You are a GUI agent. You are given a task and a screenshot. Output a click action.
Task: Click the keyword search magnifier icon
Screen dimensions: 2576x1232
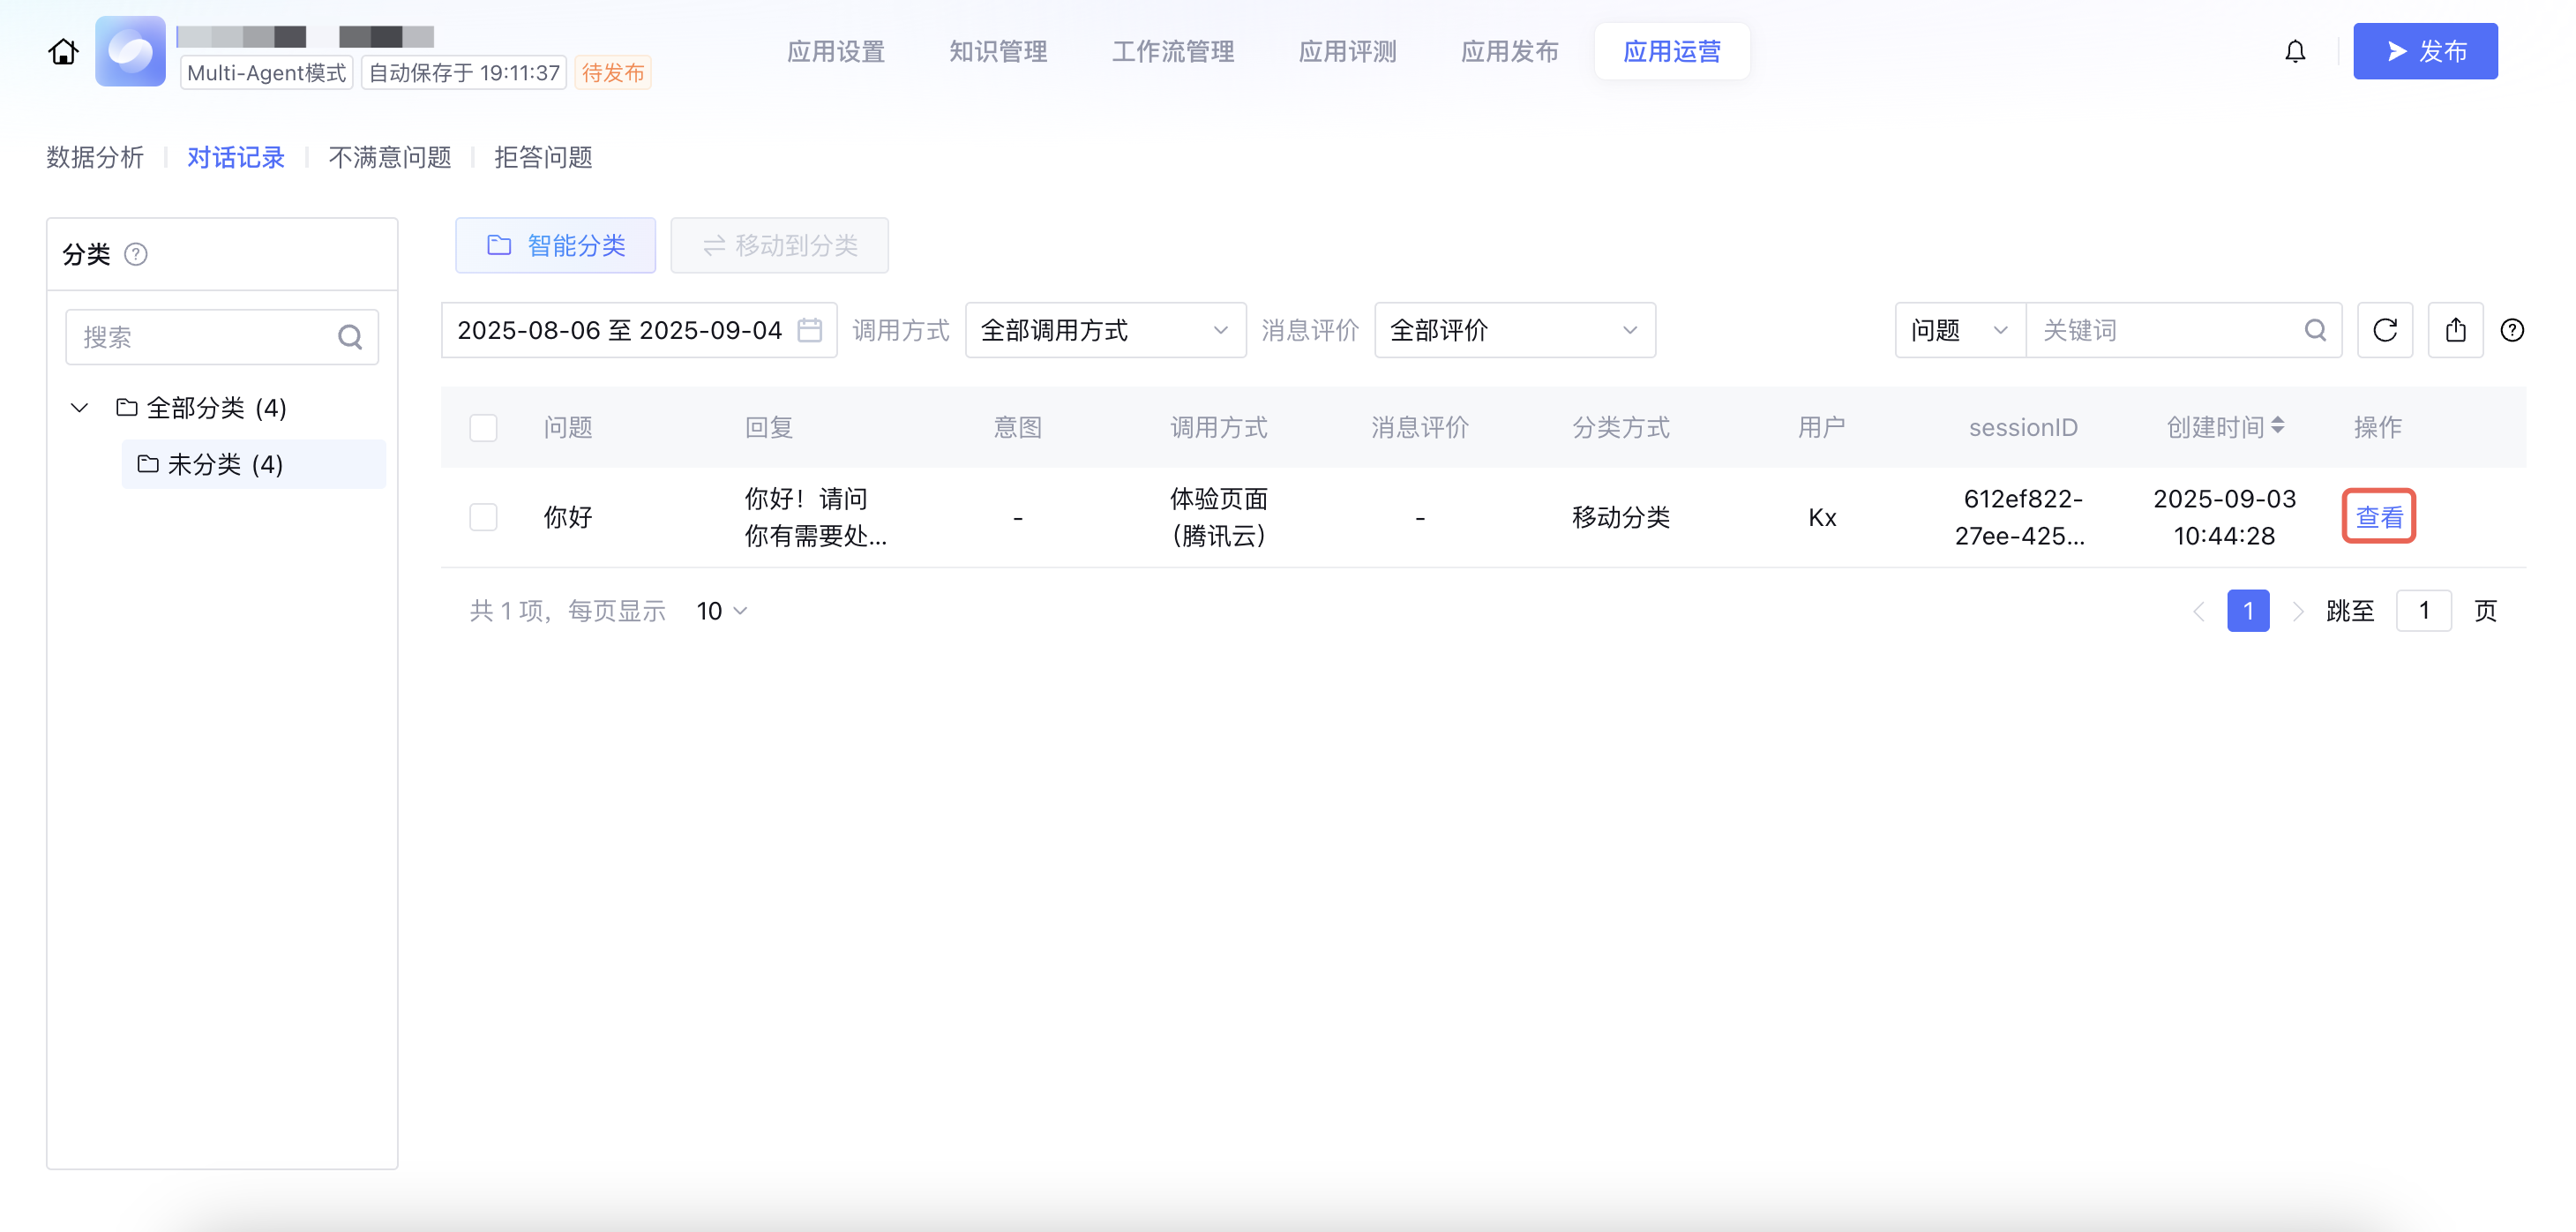[x=2315, y=330]
